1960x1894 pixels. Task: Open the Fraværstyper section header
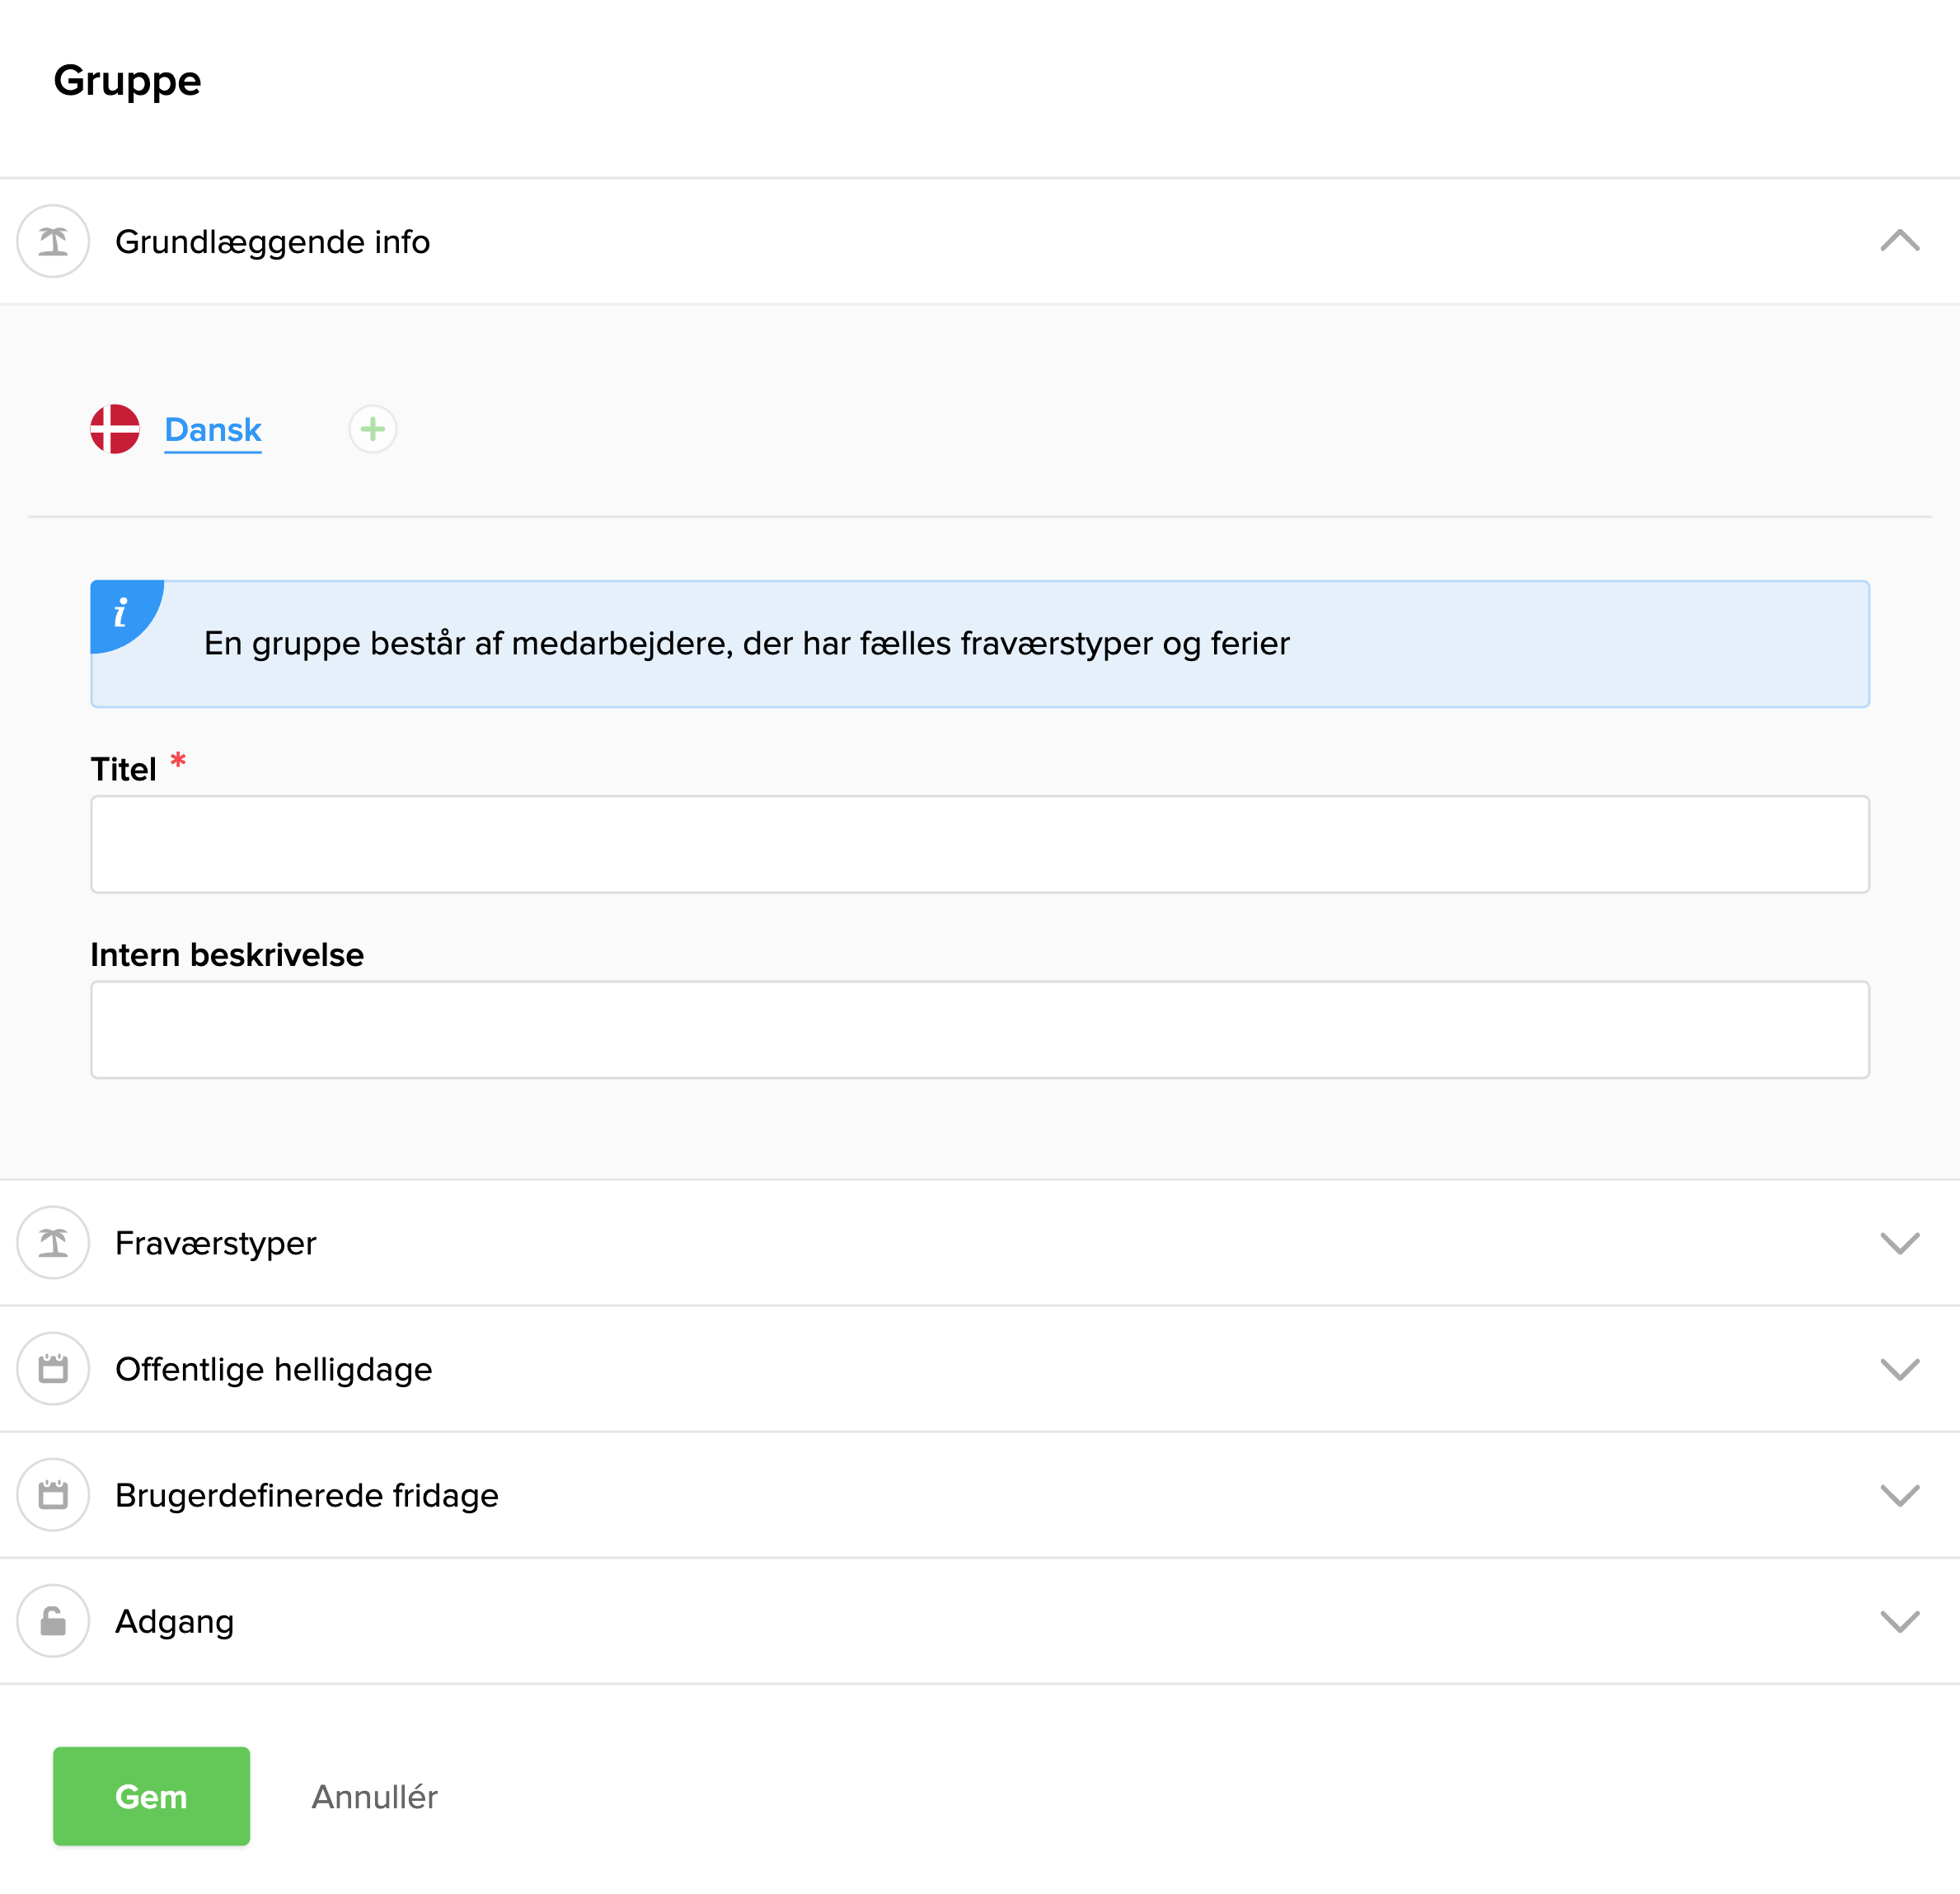coord(216,1243)
